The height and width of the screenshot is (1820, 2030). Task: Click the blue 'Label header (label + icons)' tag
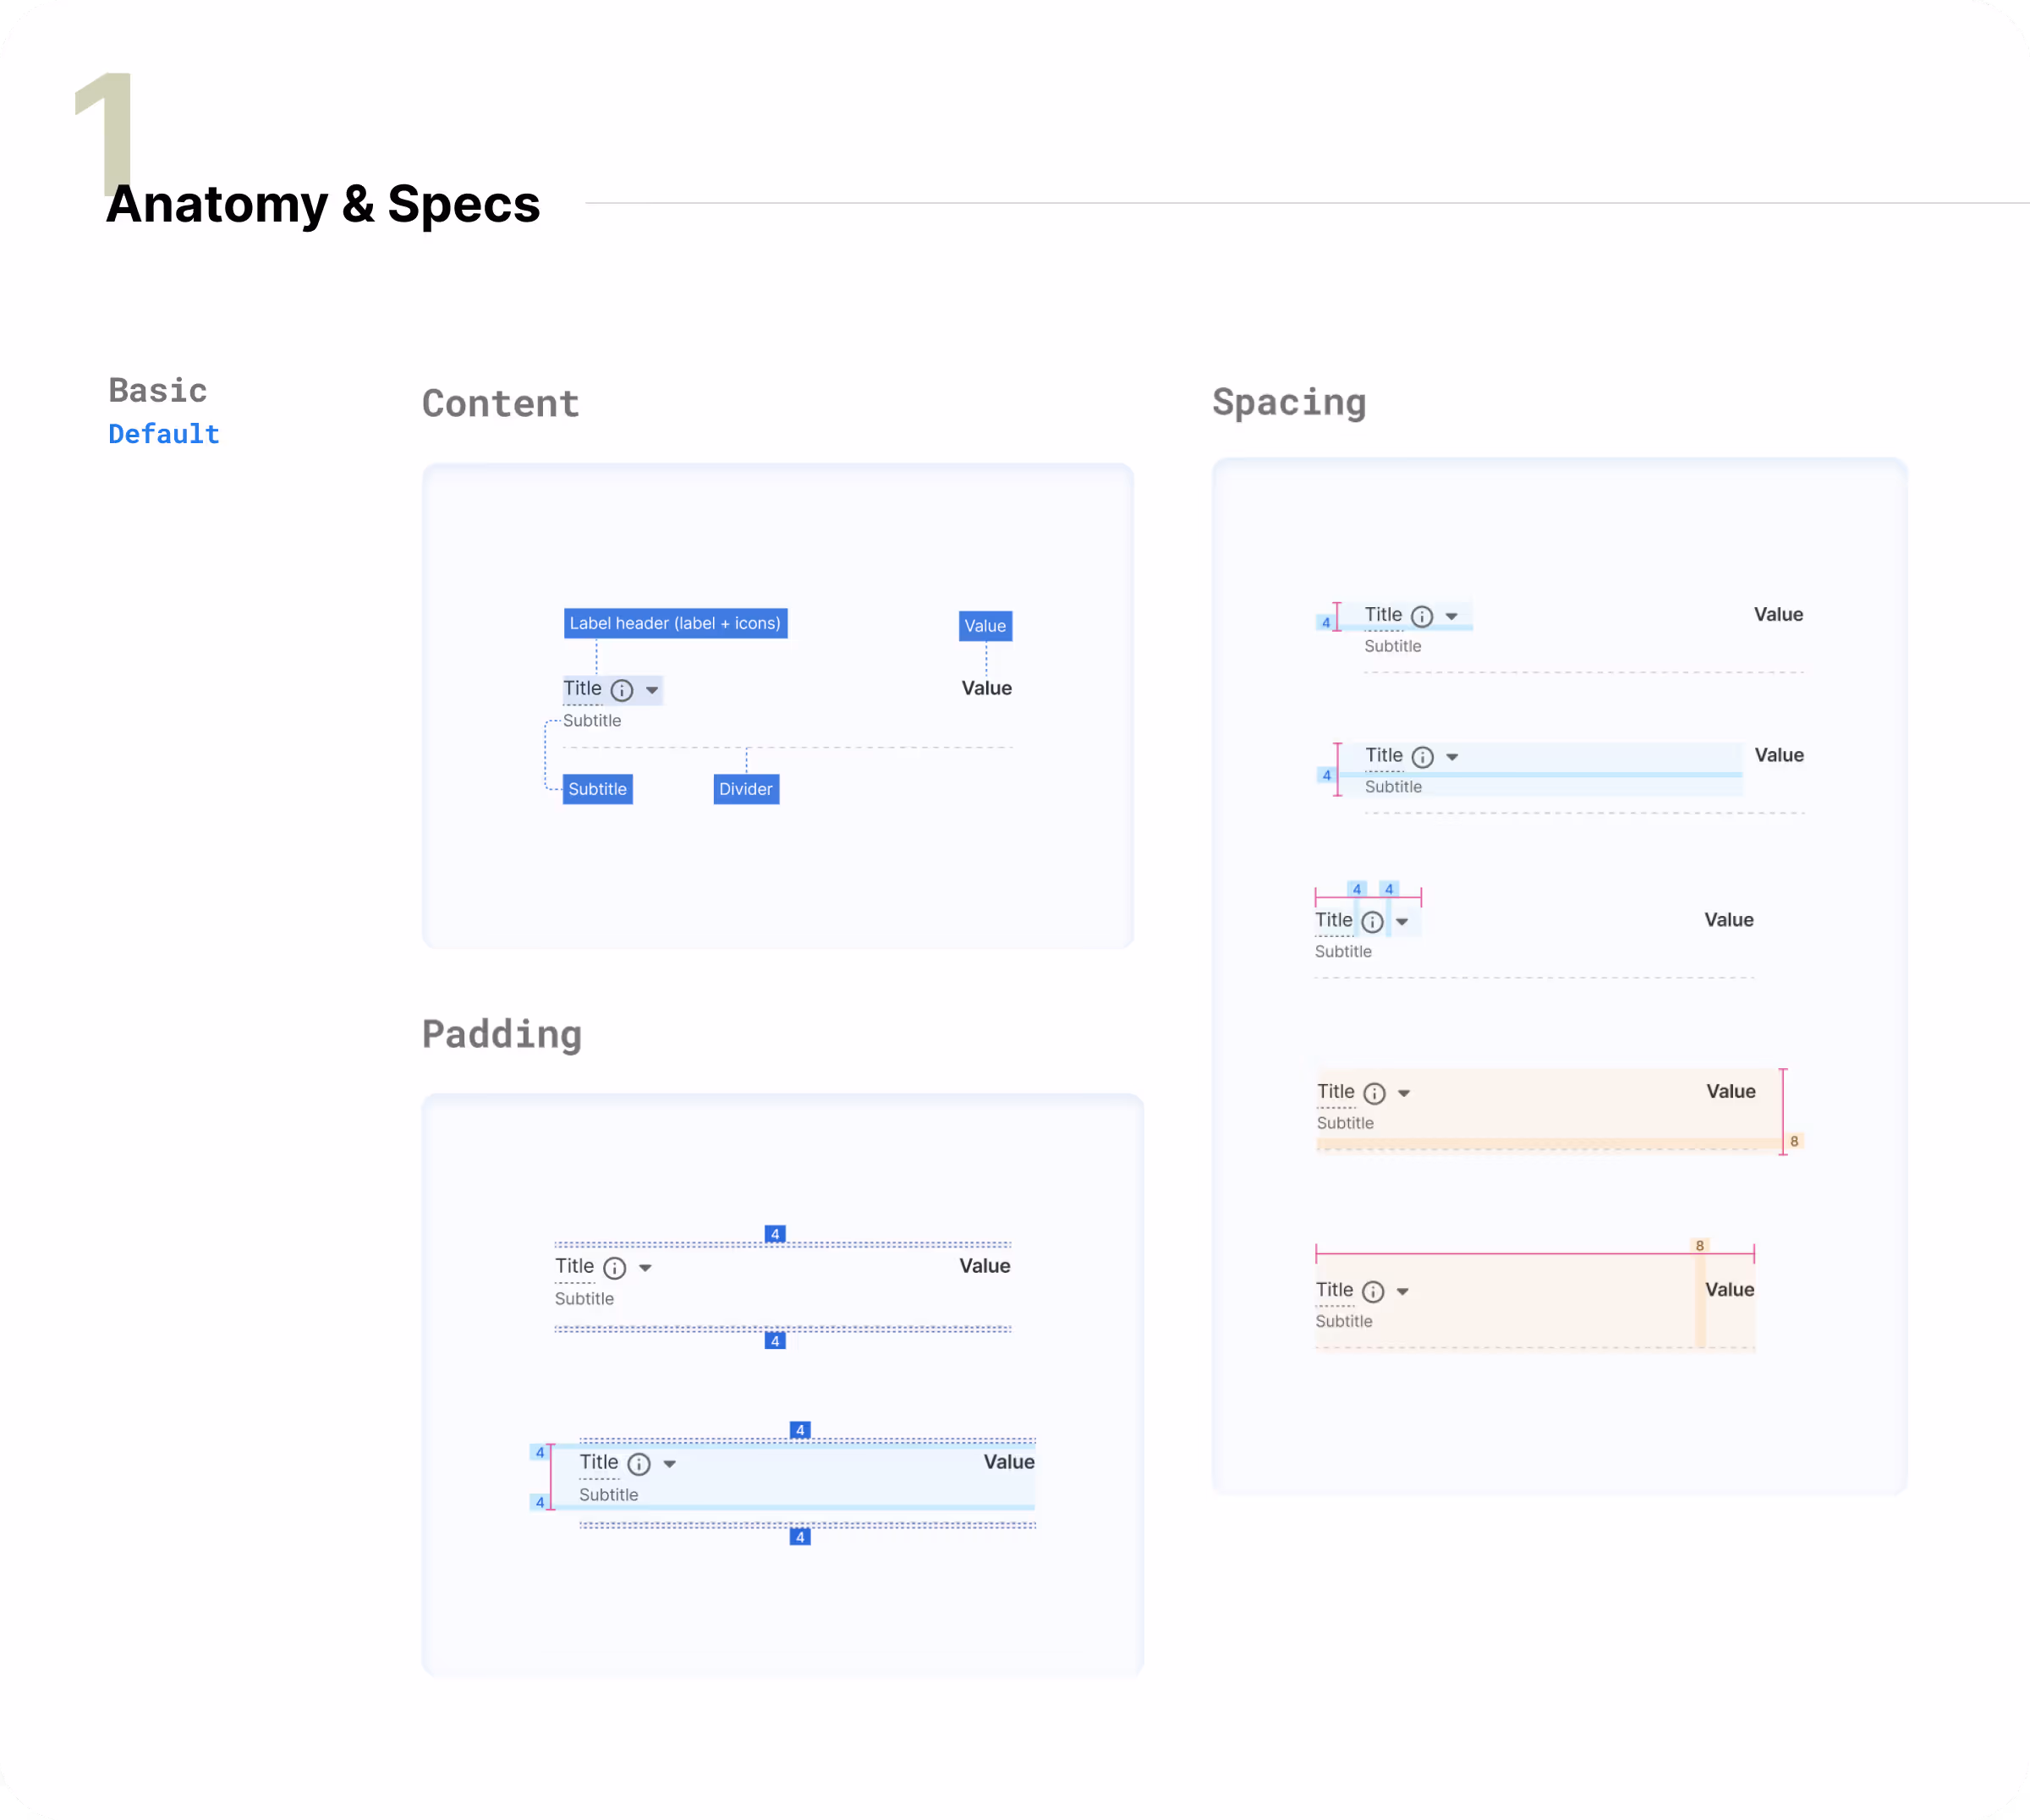click(x=675, y=623)
